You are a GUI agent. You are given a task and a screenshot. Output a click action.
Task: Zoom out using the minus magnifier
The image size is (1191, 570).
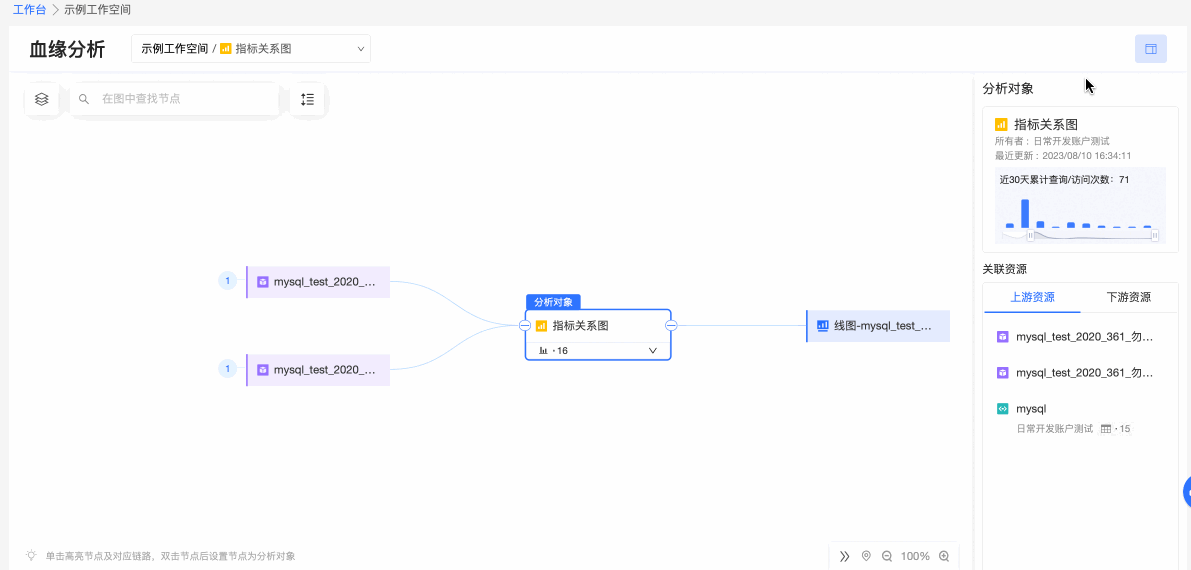(887, 556)
